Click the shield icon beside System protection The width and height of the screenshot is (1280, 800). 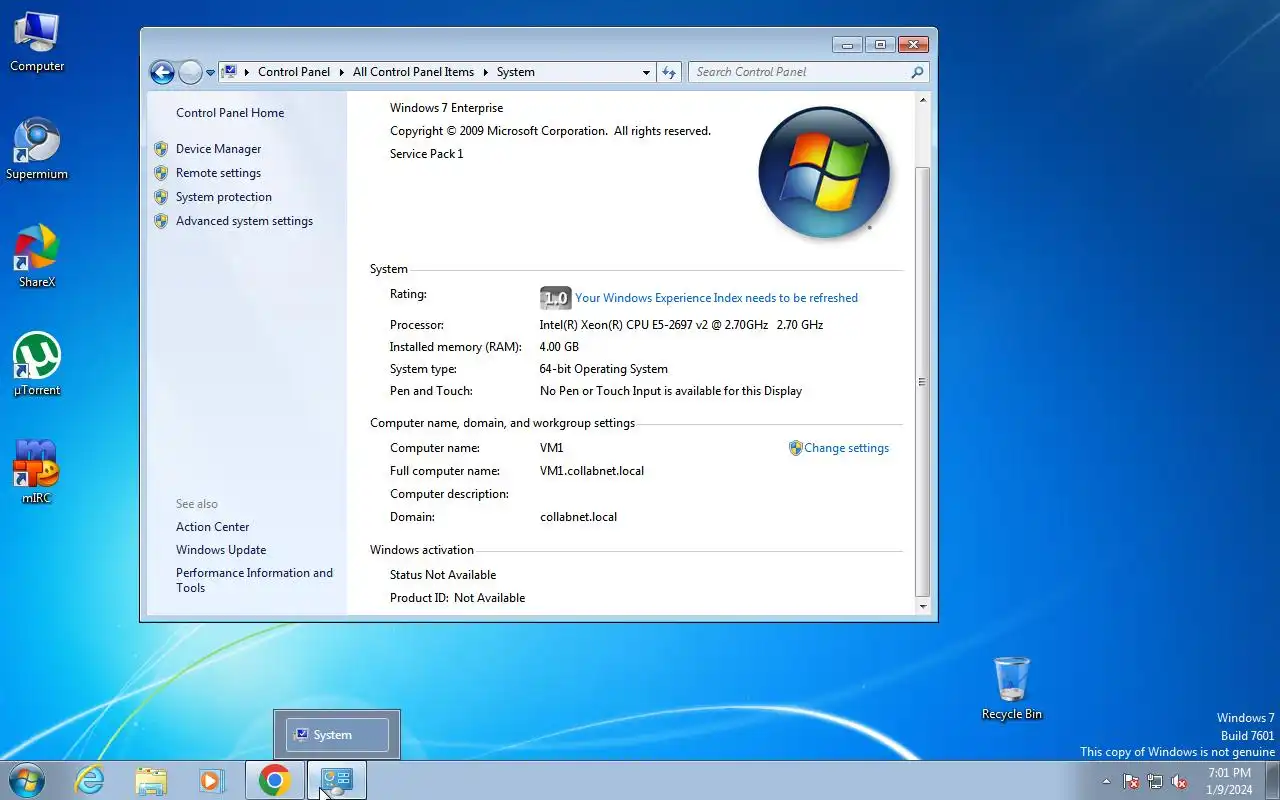(x=161, y=197)
